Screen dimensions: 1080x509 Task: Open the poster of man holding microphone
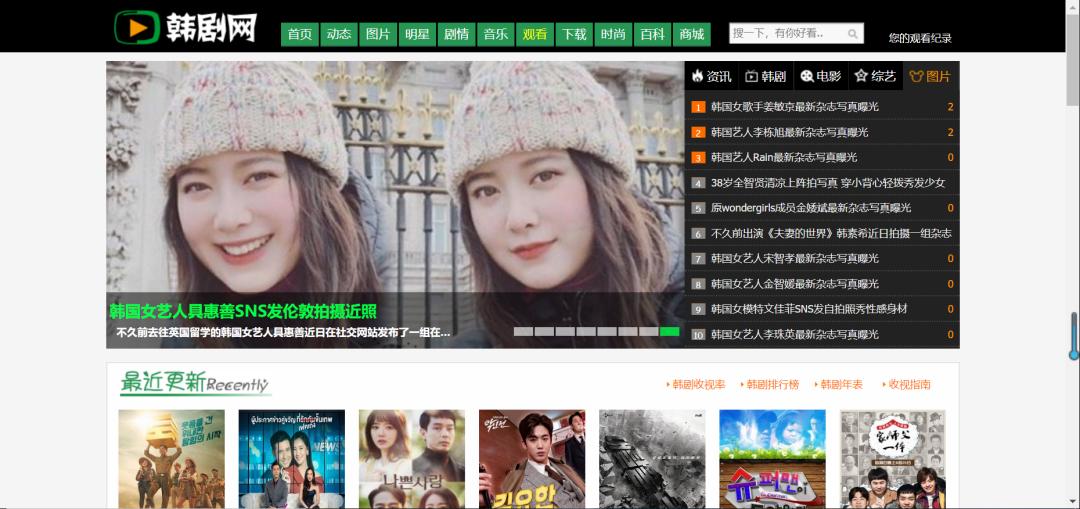pos(532,459)
